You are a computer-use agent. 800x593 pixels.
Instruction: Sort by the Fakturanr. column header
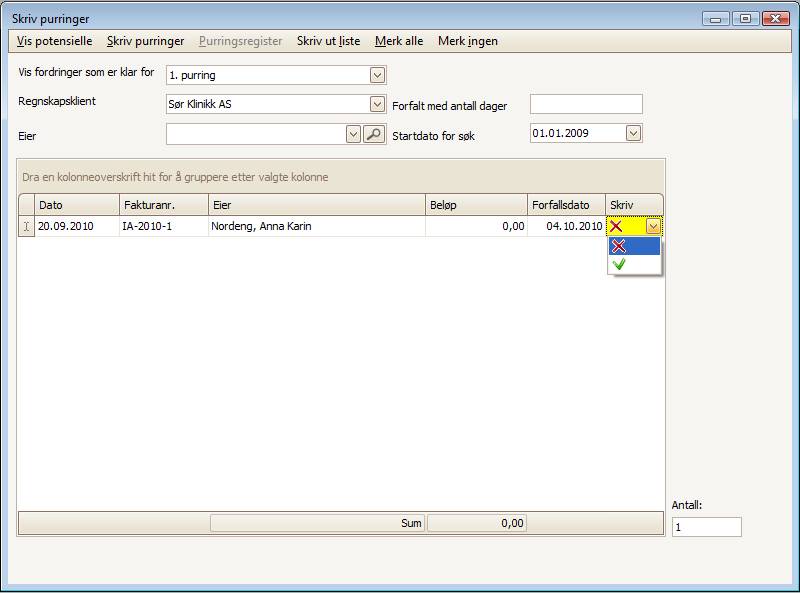164,205
